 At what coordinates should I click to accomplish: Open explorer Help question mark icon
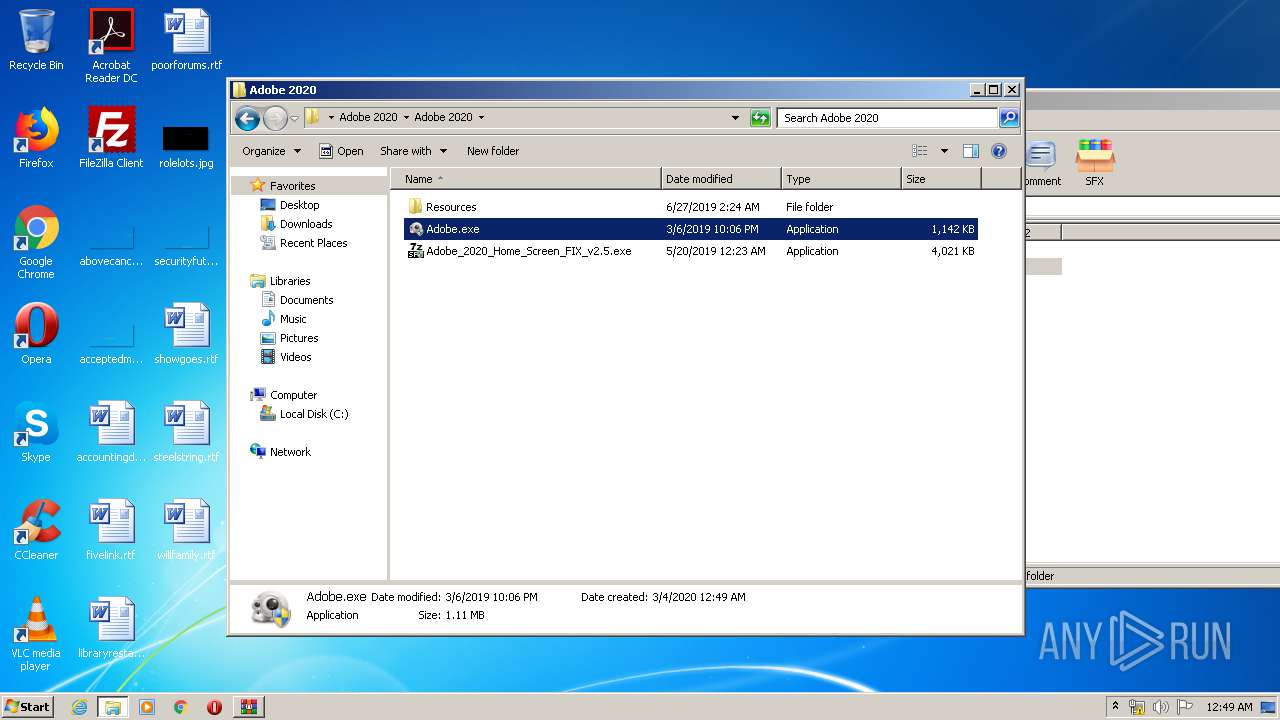(x=998, y=151)
